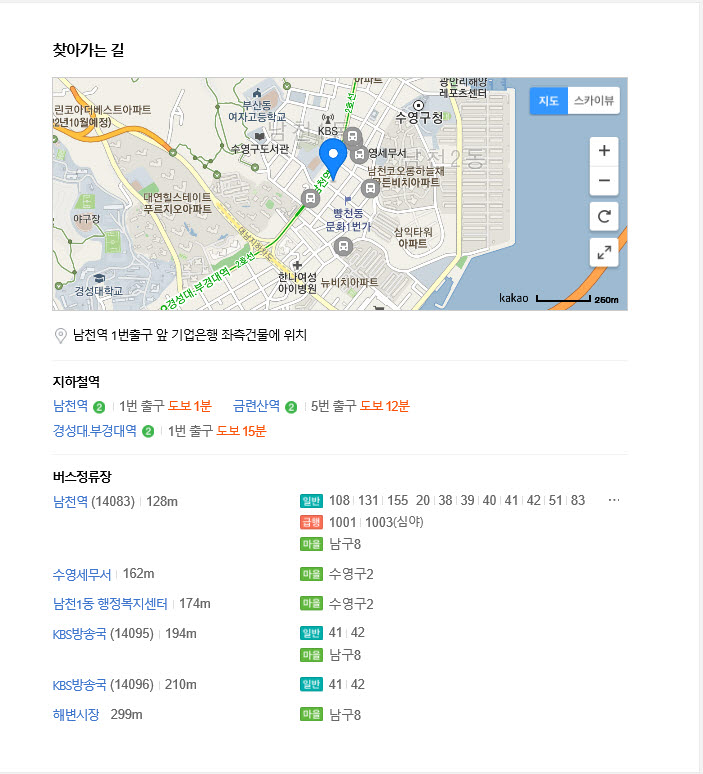This screenshot has width=703, height=774.
Task: Zoom in the map with plus button
Action: coord(604,151)
